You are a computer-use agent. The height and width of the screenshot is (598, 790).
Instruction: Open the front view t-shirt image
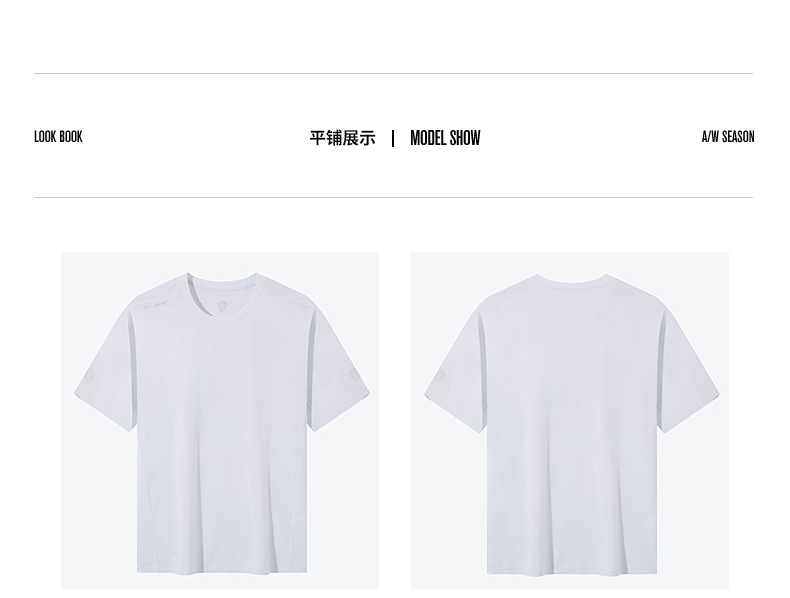(220, 420)
